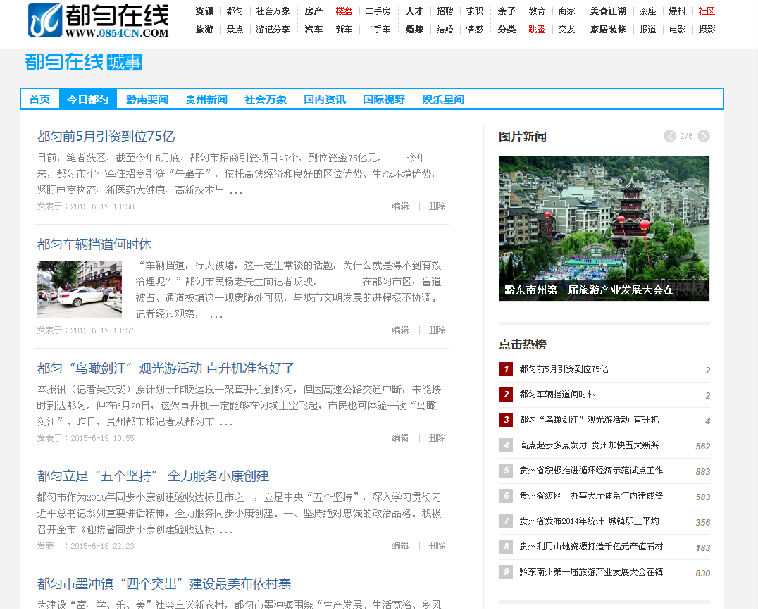Open hot-list item with 356 clicks
Viewport: 758px width, 609px height.
(x=589, y=521)
